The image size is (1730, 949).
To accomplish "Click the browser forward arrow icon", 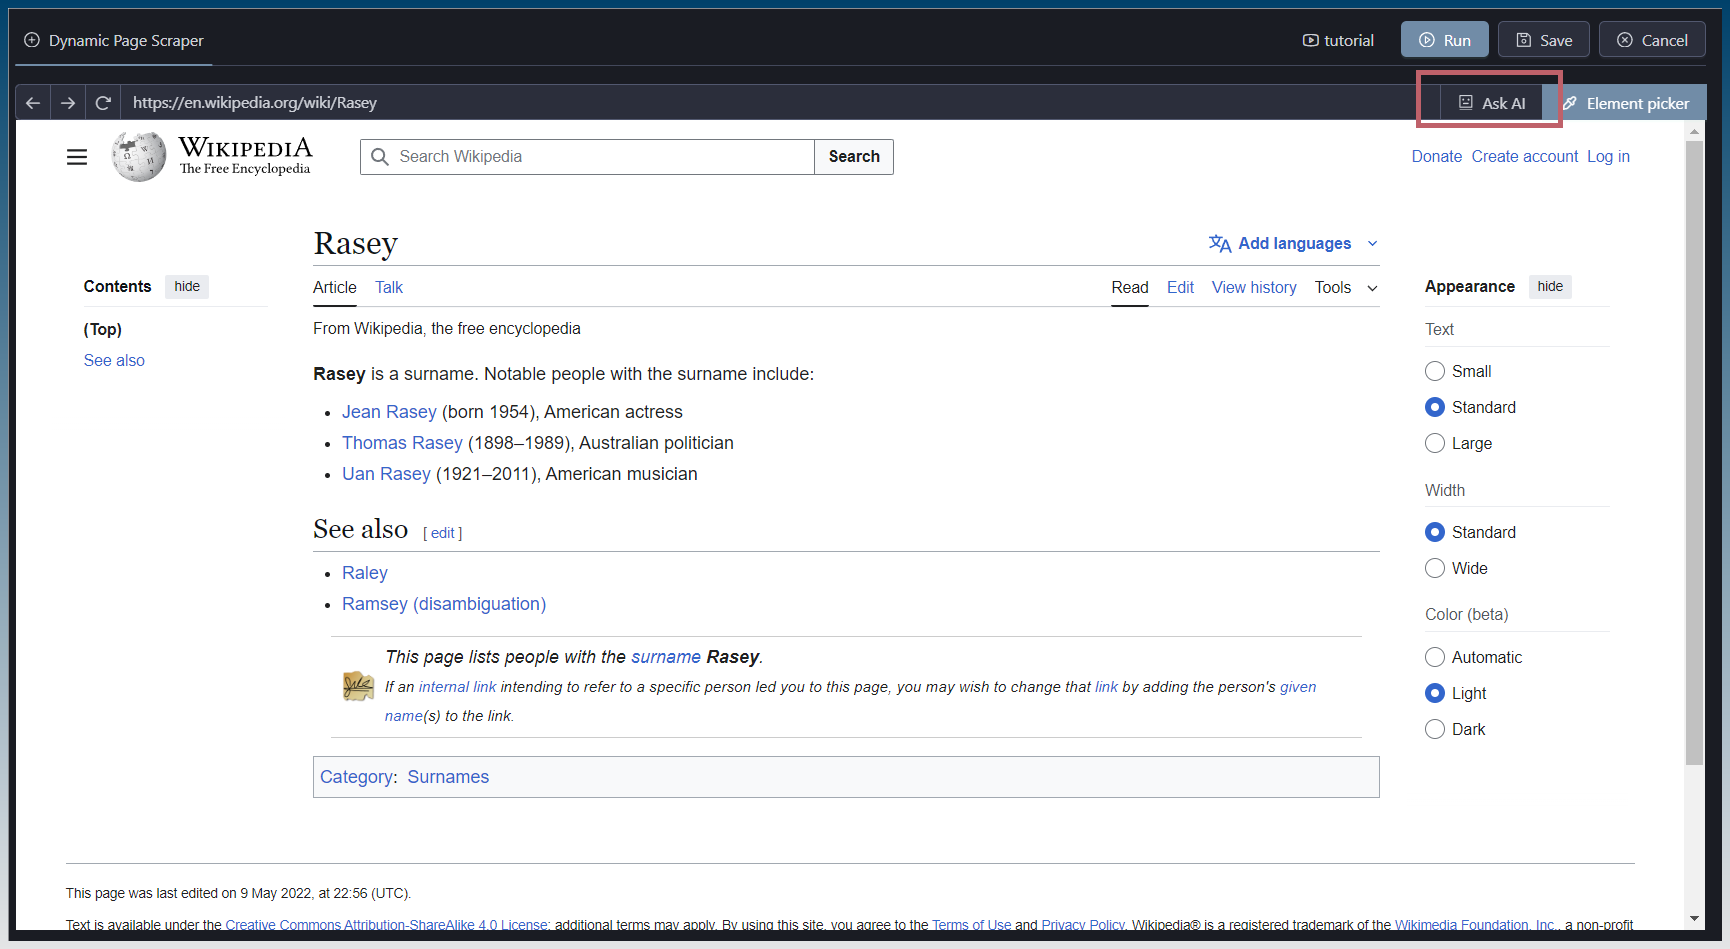I will [68, 103].
